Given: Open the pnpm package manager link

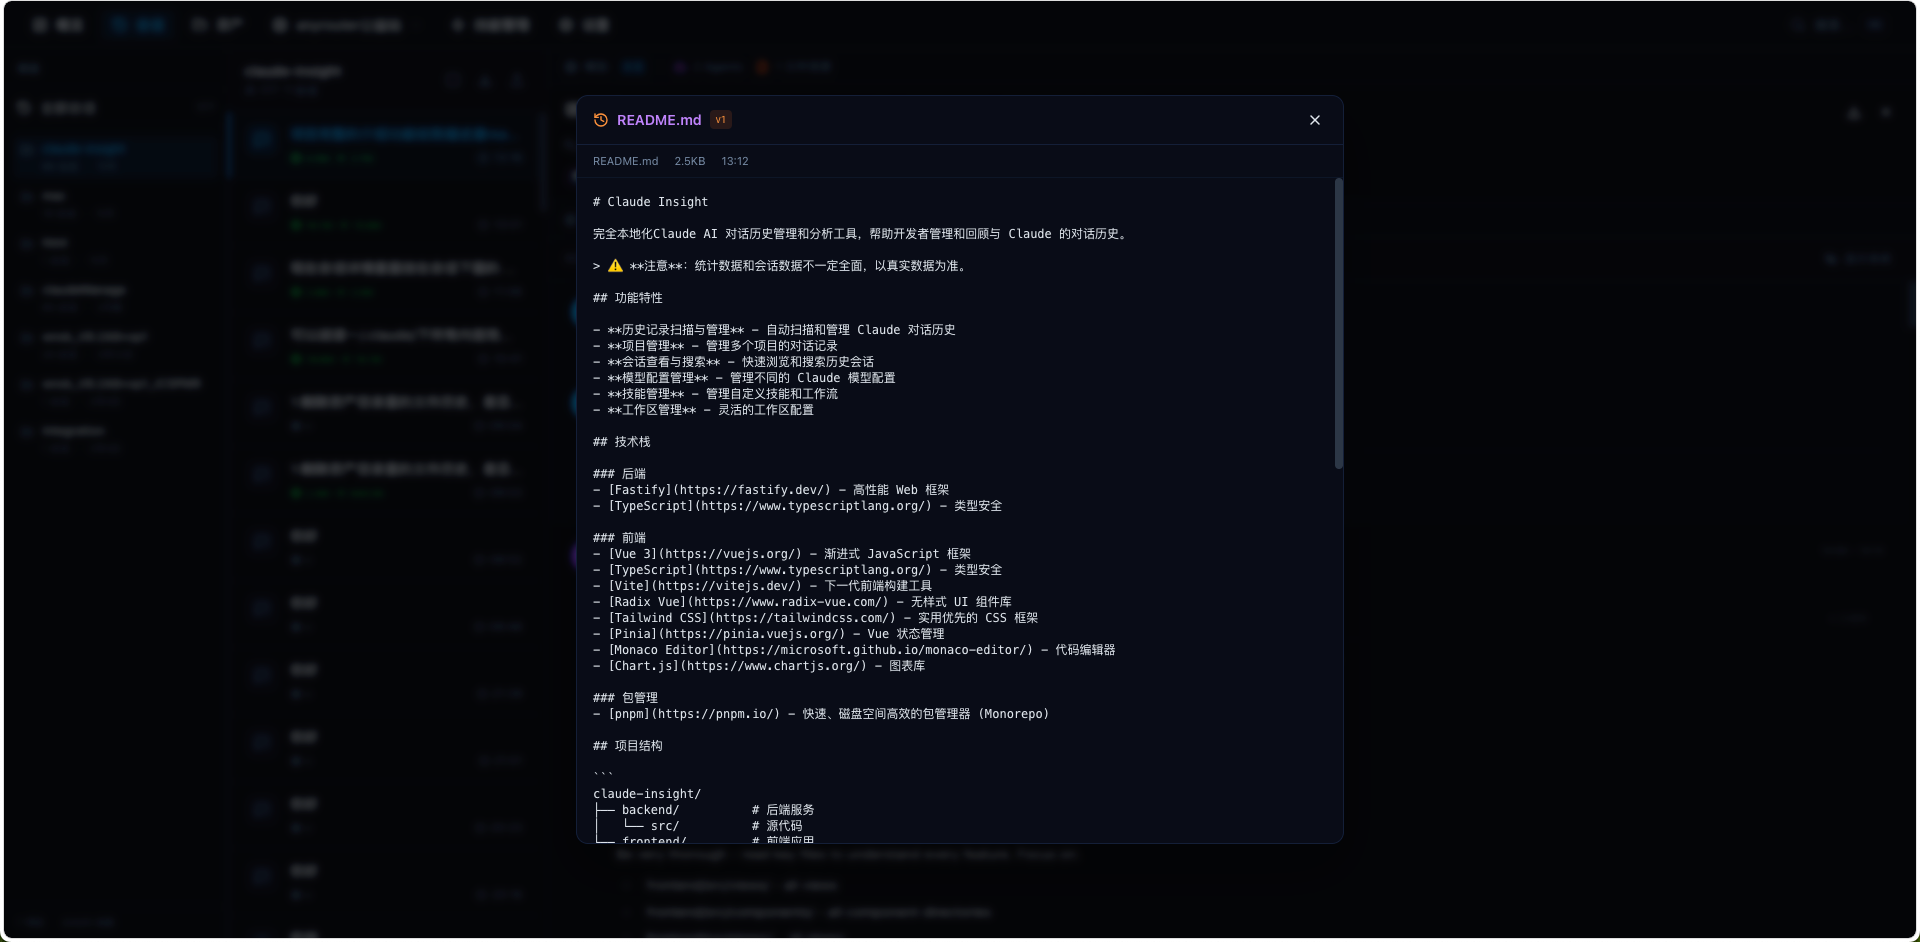Looking at the screenshot, I should pos(630,713).
